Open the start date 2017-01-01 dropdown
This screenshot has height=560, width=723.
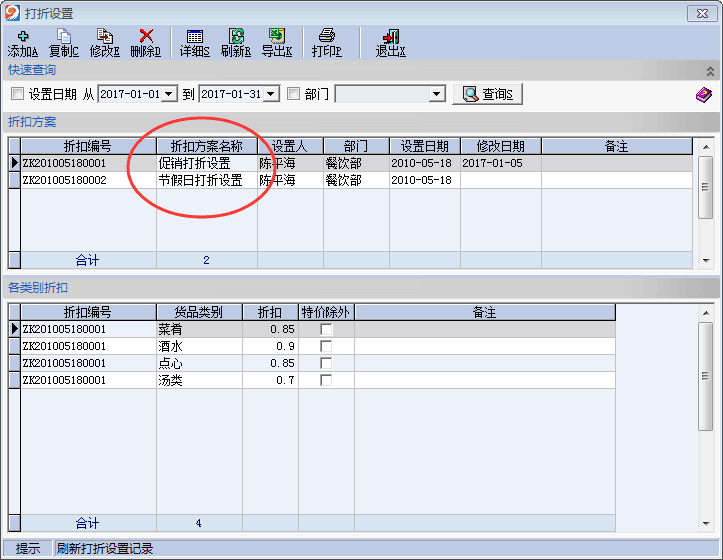click(x=170, y=94)
